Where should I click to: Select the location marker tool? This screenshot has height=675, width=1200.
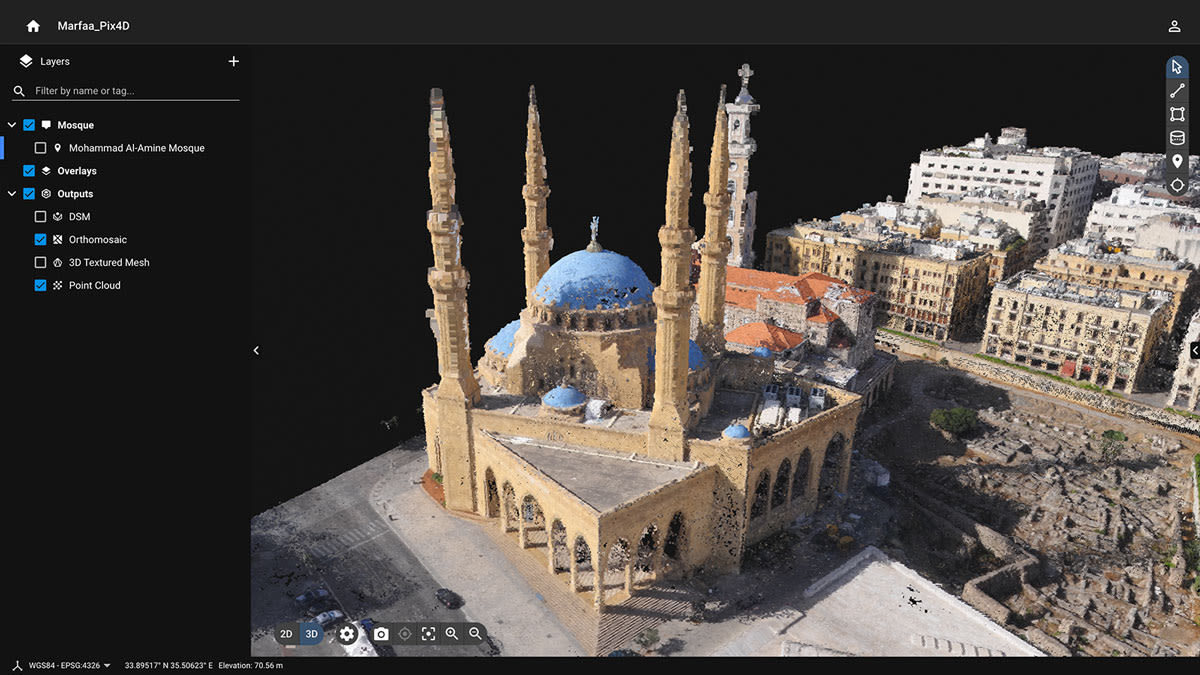coord(1177,161)
